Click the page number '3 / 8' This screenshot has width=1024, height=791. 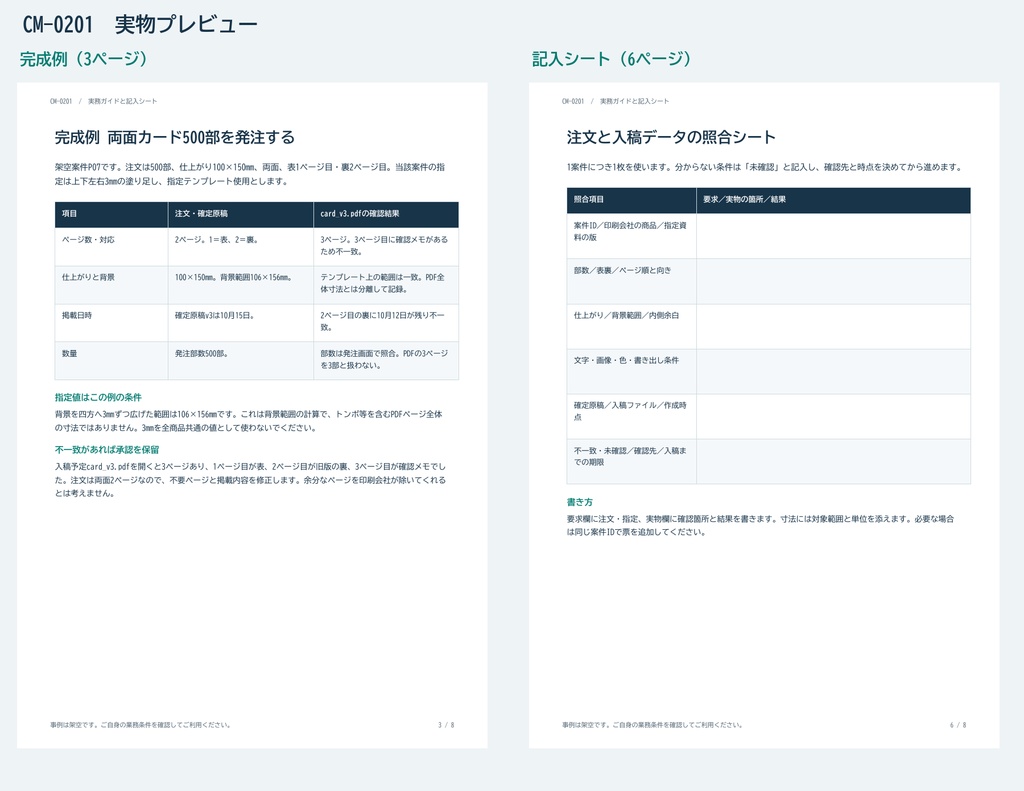click(x=446, y=725)
